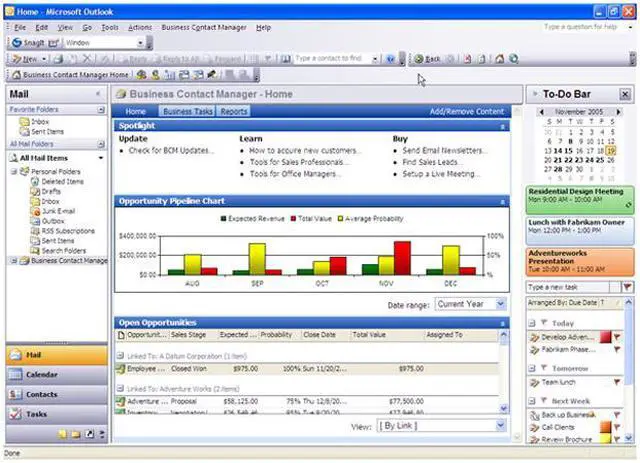Open the All Mail Items dropdown
Viewport: 640px width, 463px height.
point(101,158)
